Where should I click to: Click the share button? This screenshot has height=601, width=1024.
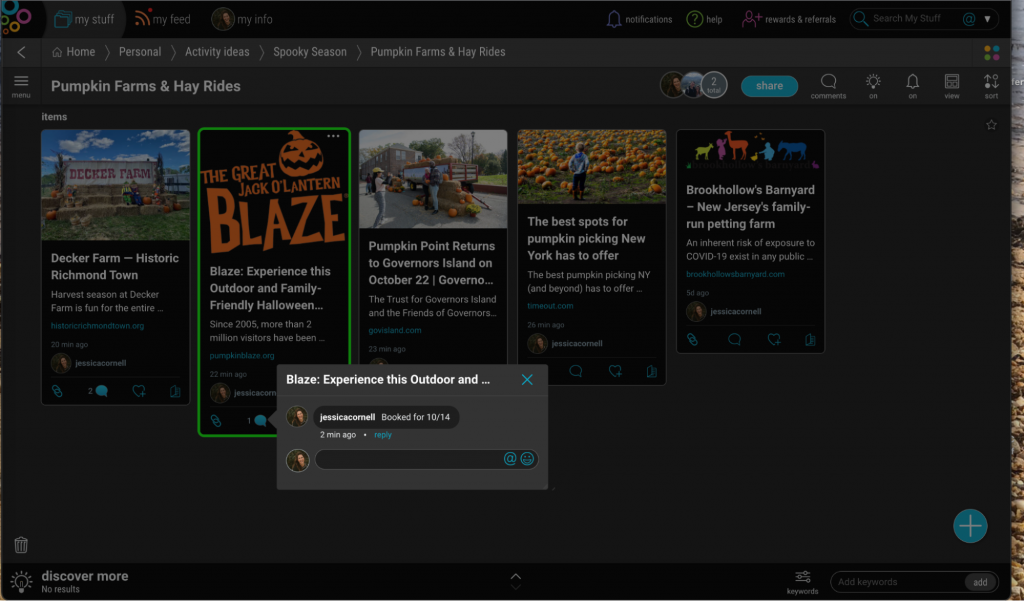tap(769, 86)
